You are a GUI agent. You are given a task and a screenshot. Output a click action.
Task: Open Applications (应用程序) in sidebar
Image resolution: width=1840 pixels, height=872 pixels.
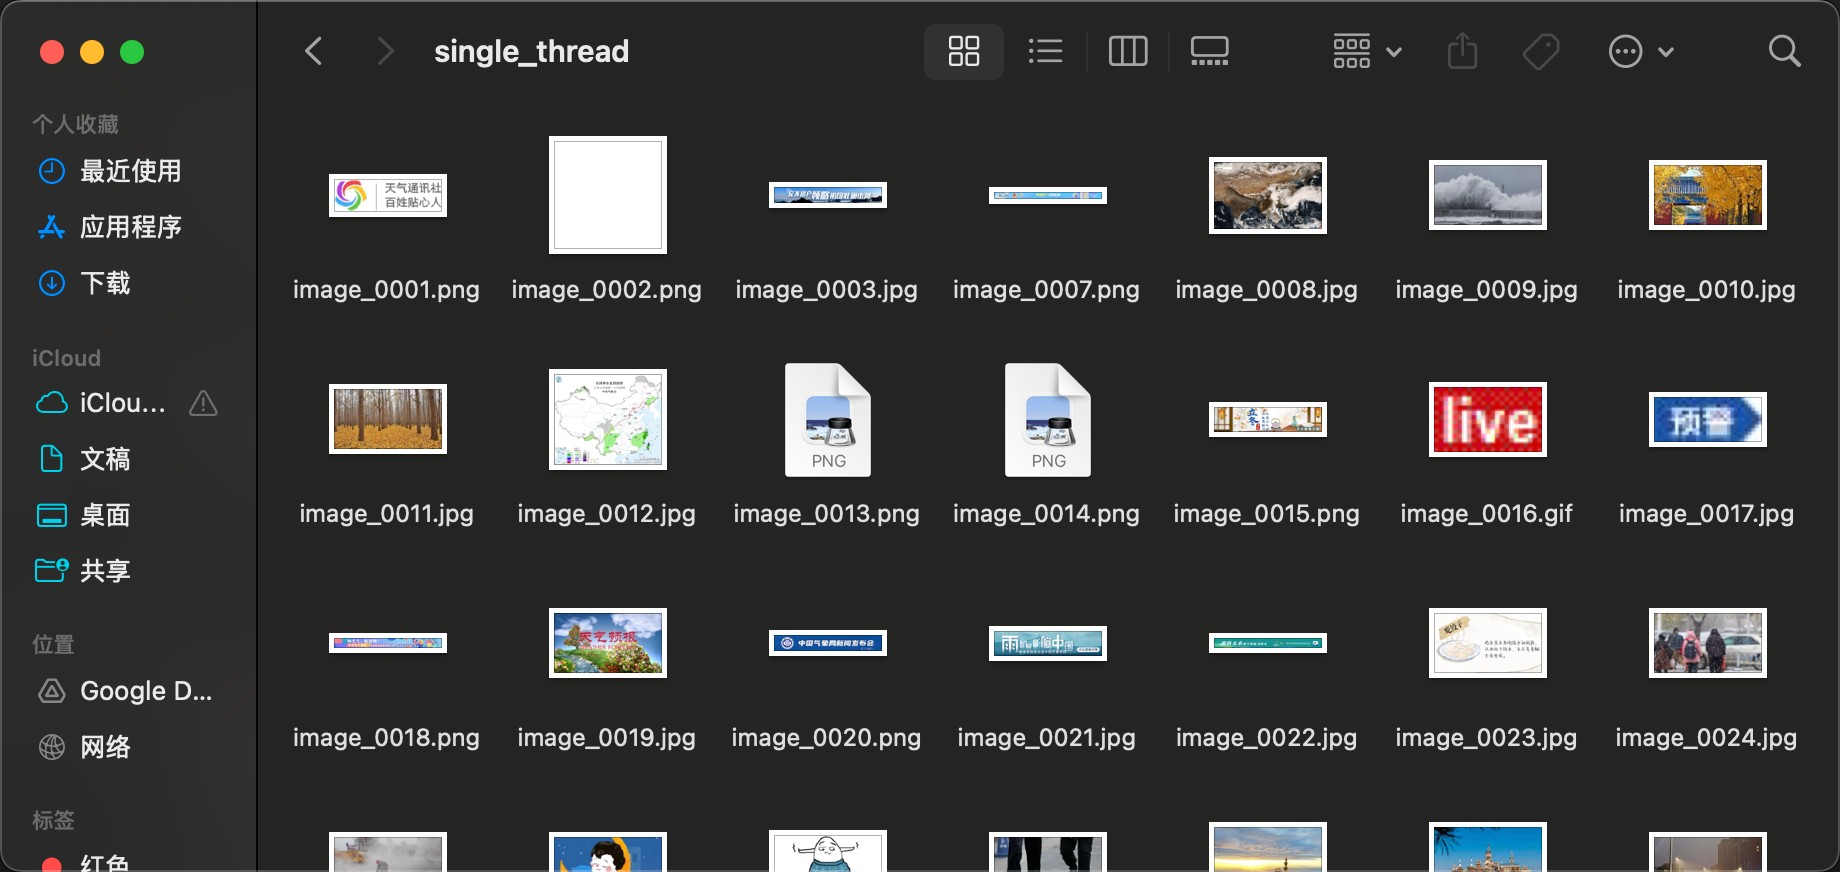128,227
